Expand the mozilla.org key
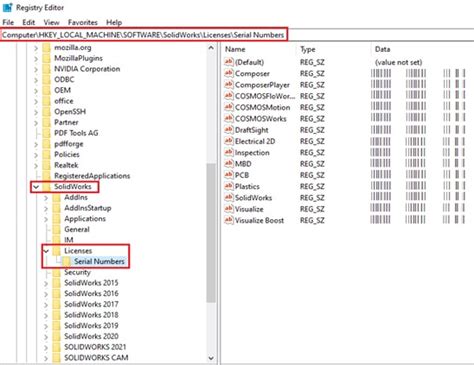Screen dimensions: 474x365 click(x=36, y=48)
